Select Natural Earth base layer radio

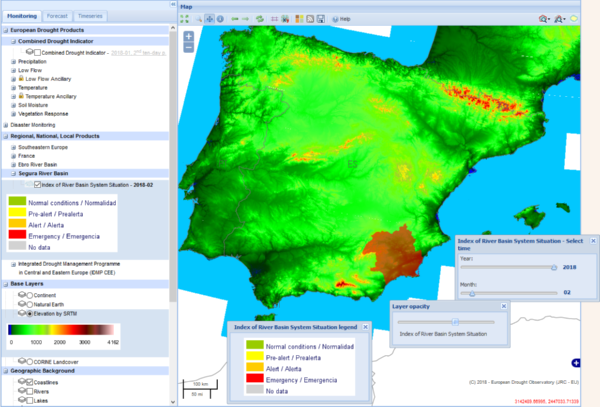pyautogui.click(x=29, y=304)
